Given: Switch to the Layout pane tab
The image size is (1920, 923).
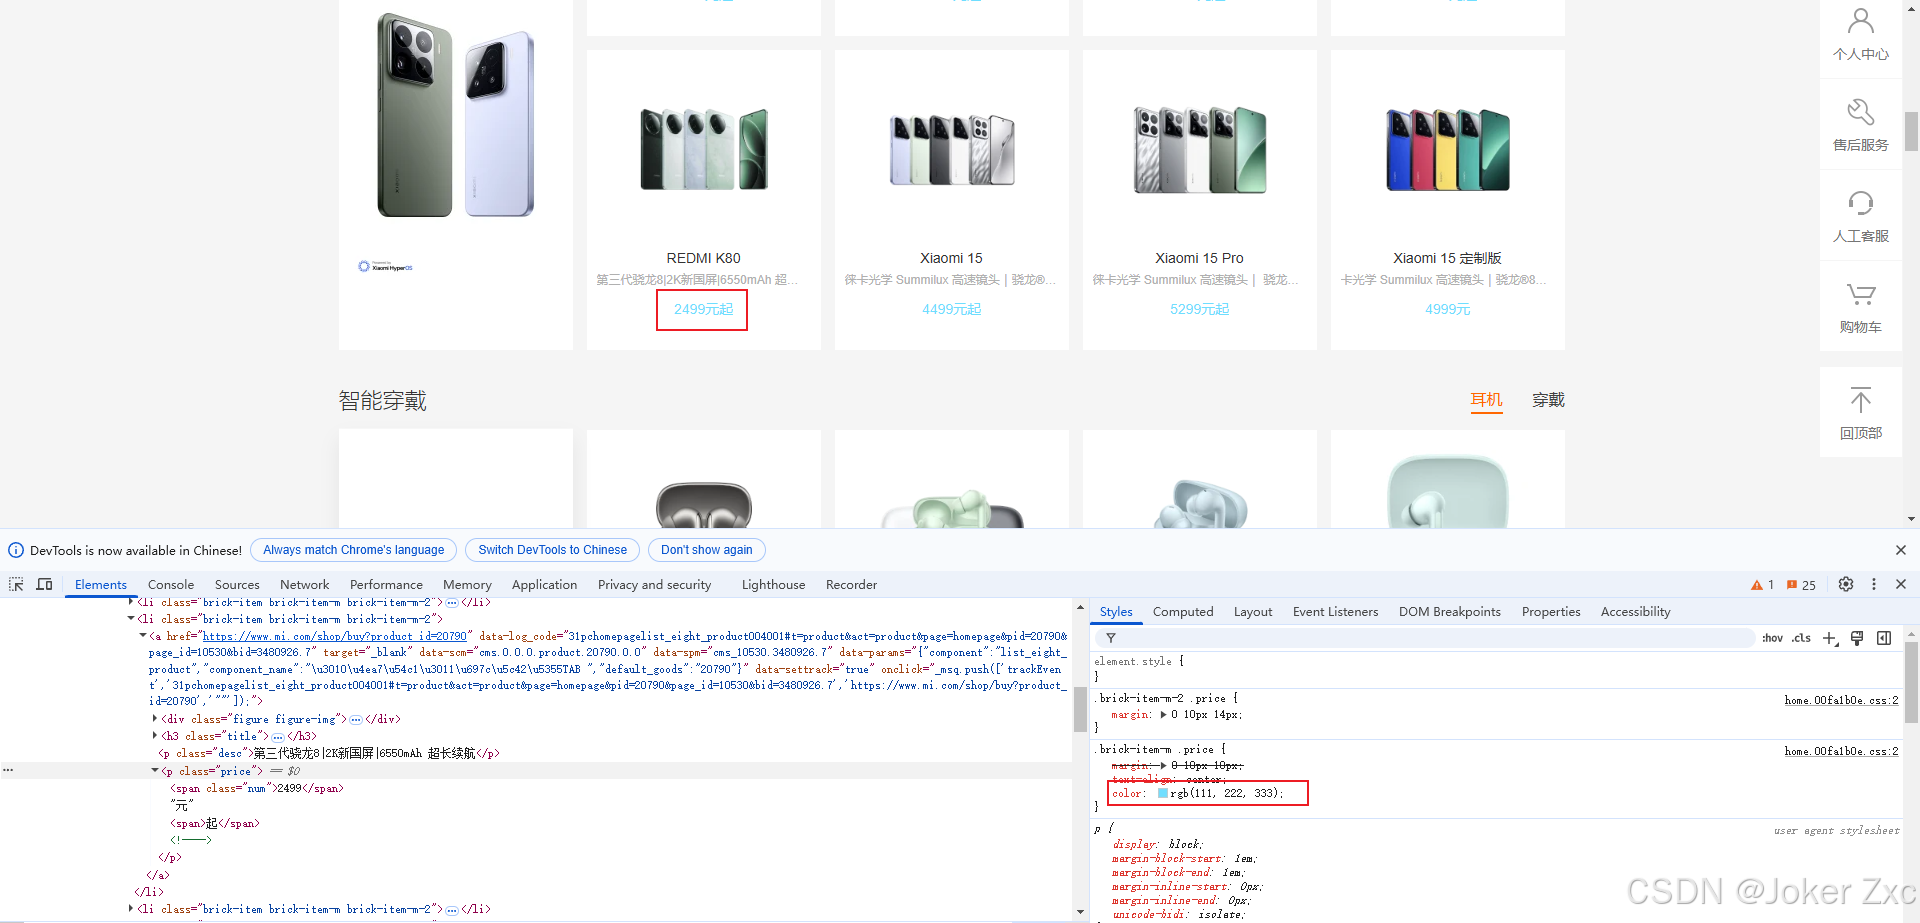Looking at the screenshot, I should [x=1253, y=612].
